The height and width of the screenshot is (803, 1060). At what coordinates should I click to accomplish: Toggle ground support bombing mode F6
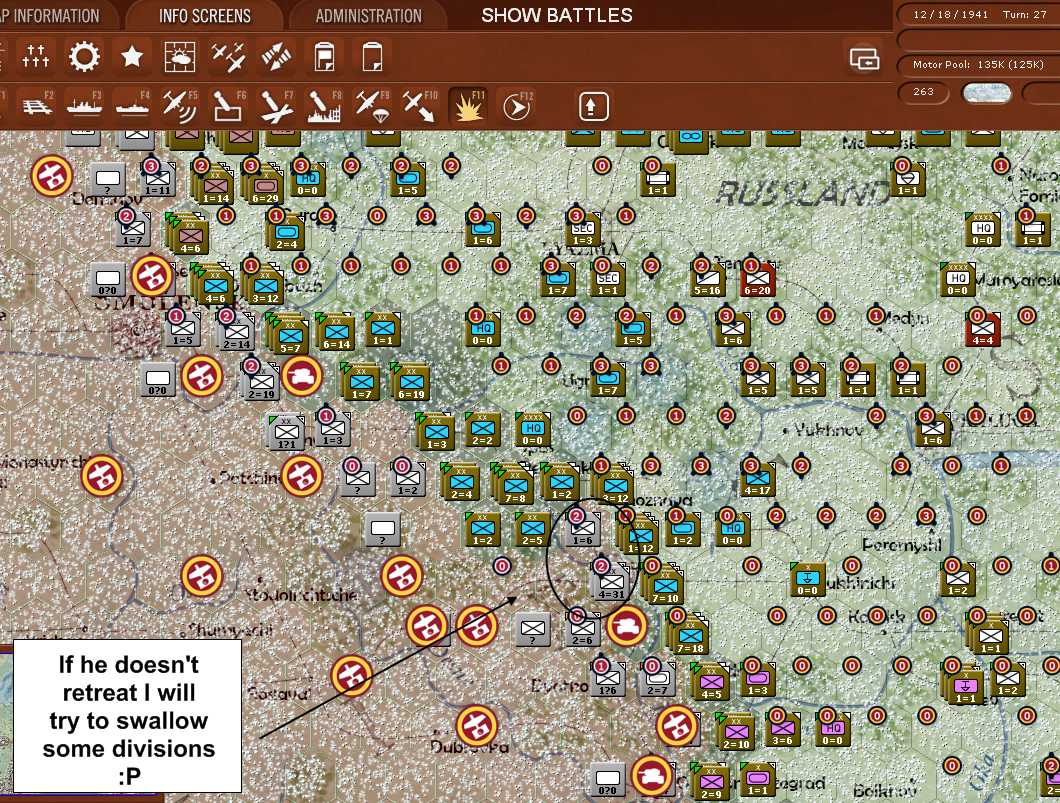pyautogui.click(x=228, y=105)
